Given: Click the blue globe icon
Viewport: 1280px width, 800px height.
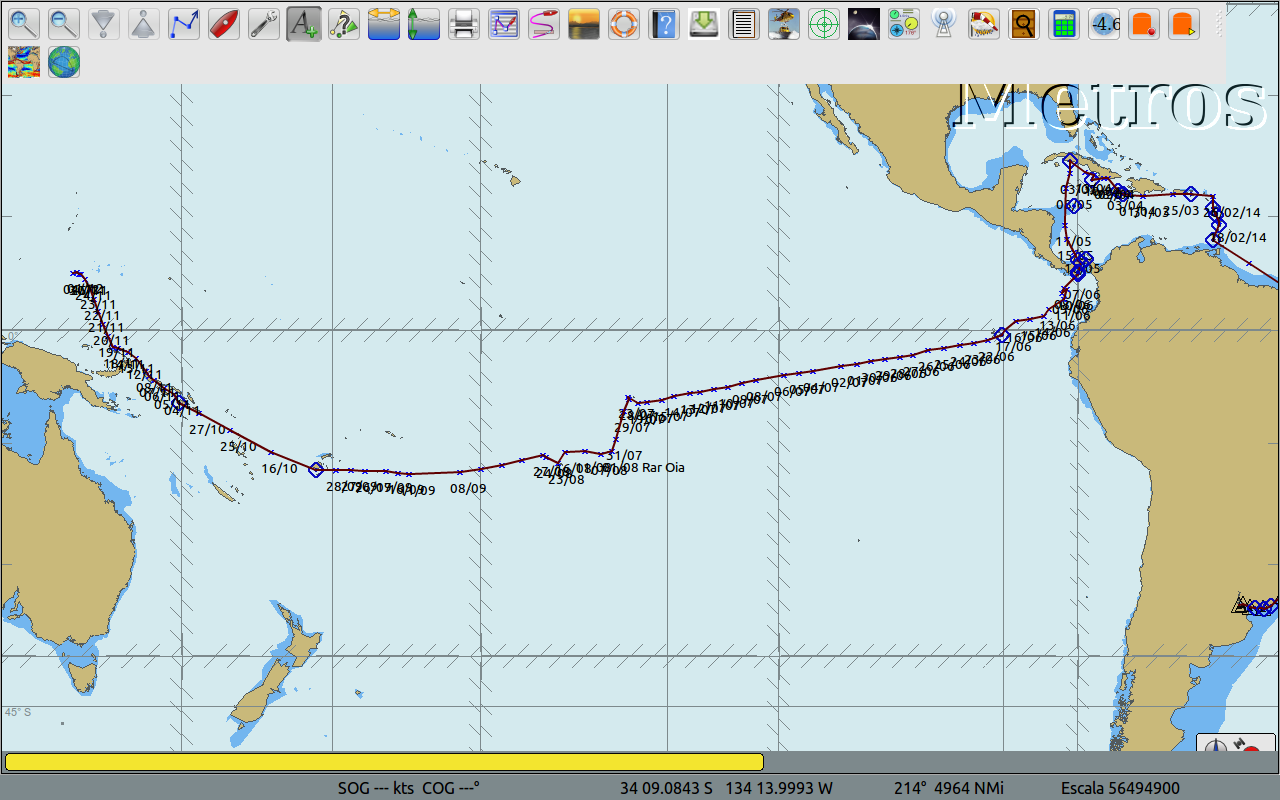Looking at the screenshot, I should (64, 62).
